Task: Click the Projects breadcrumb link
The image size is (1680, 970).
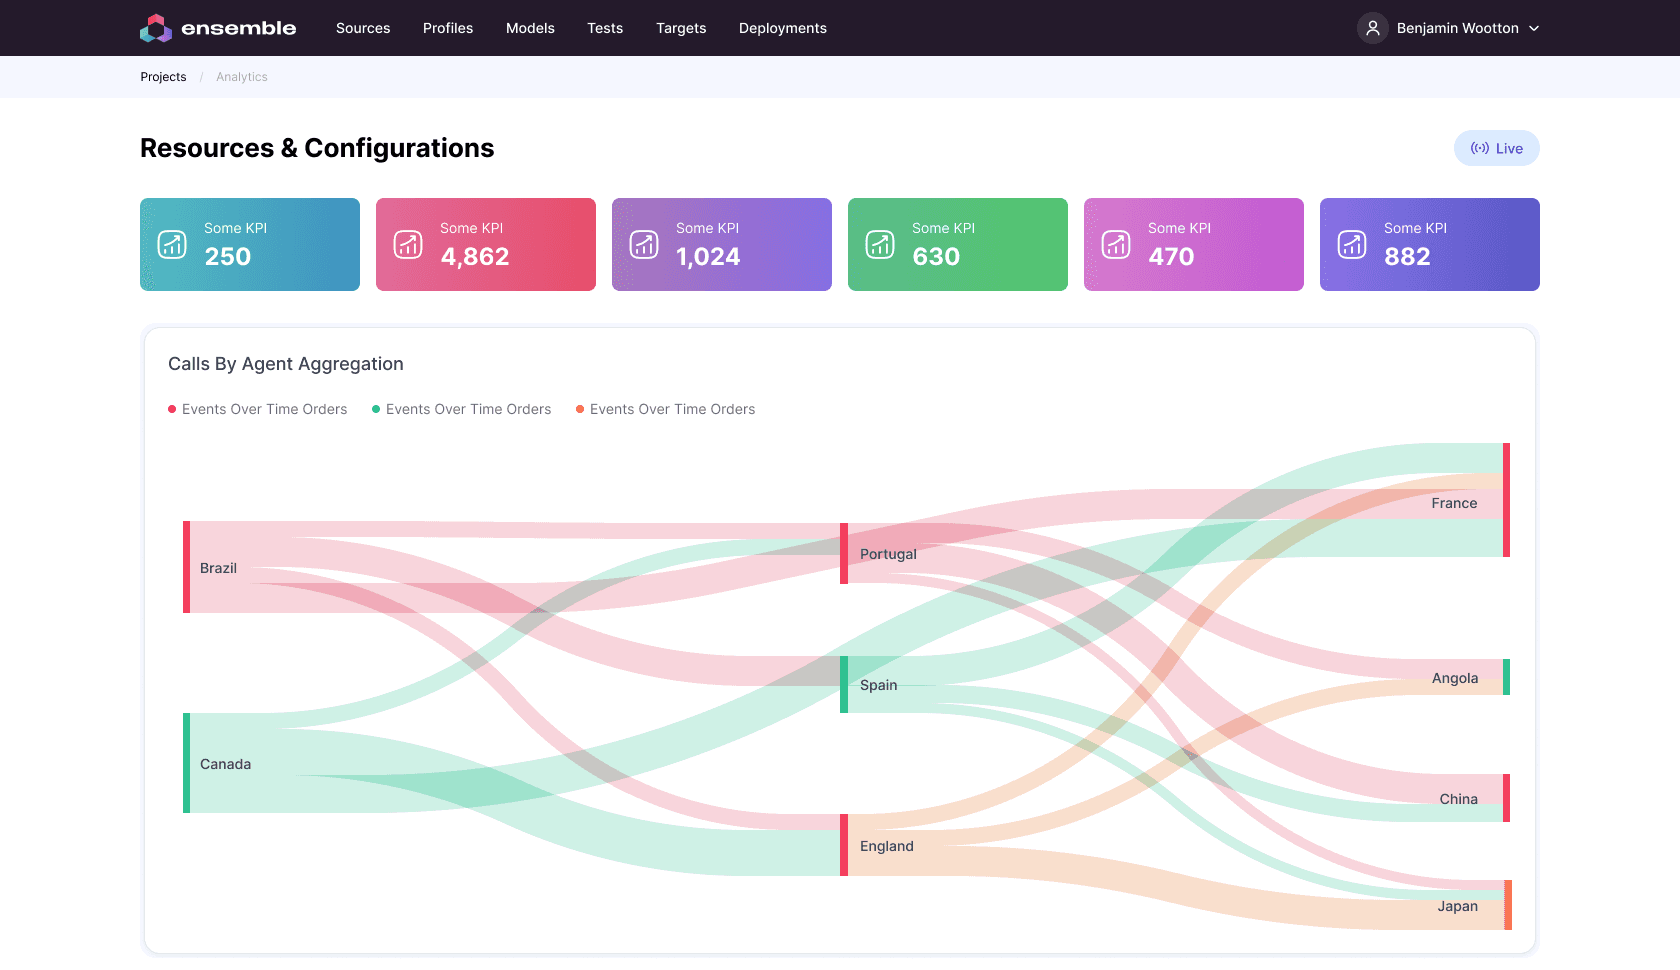Action: point(163,77)
